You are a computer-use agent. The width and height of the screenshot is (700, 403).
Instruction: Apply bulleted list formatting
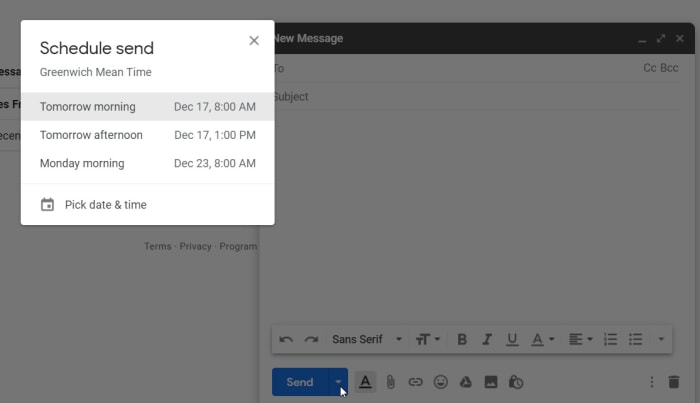(635, 340)
